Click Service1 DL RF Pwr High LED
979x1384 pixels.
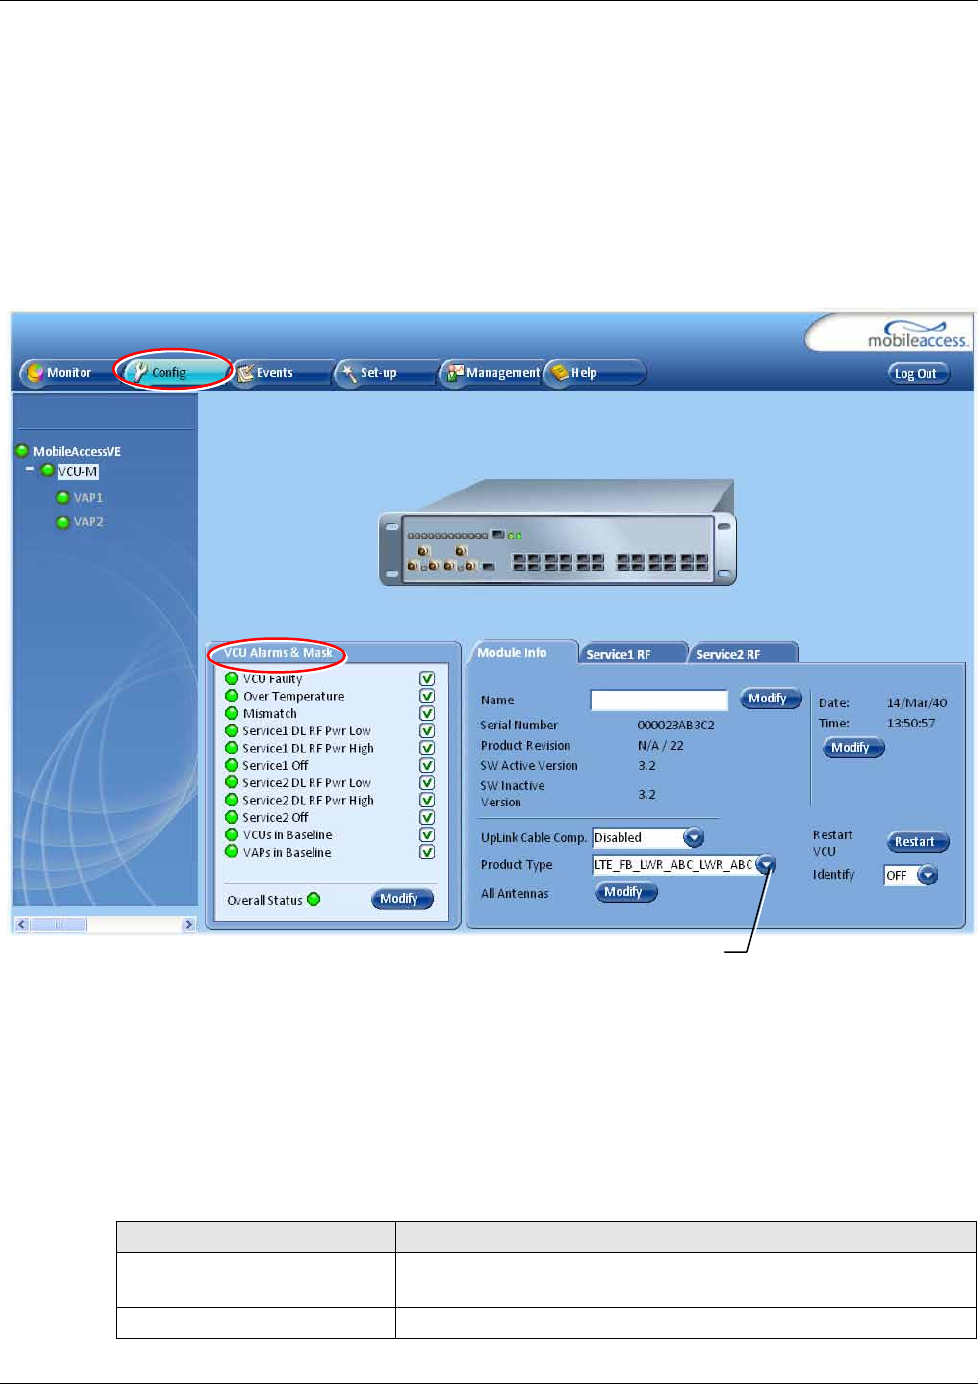[x=232, y=748]
